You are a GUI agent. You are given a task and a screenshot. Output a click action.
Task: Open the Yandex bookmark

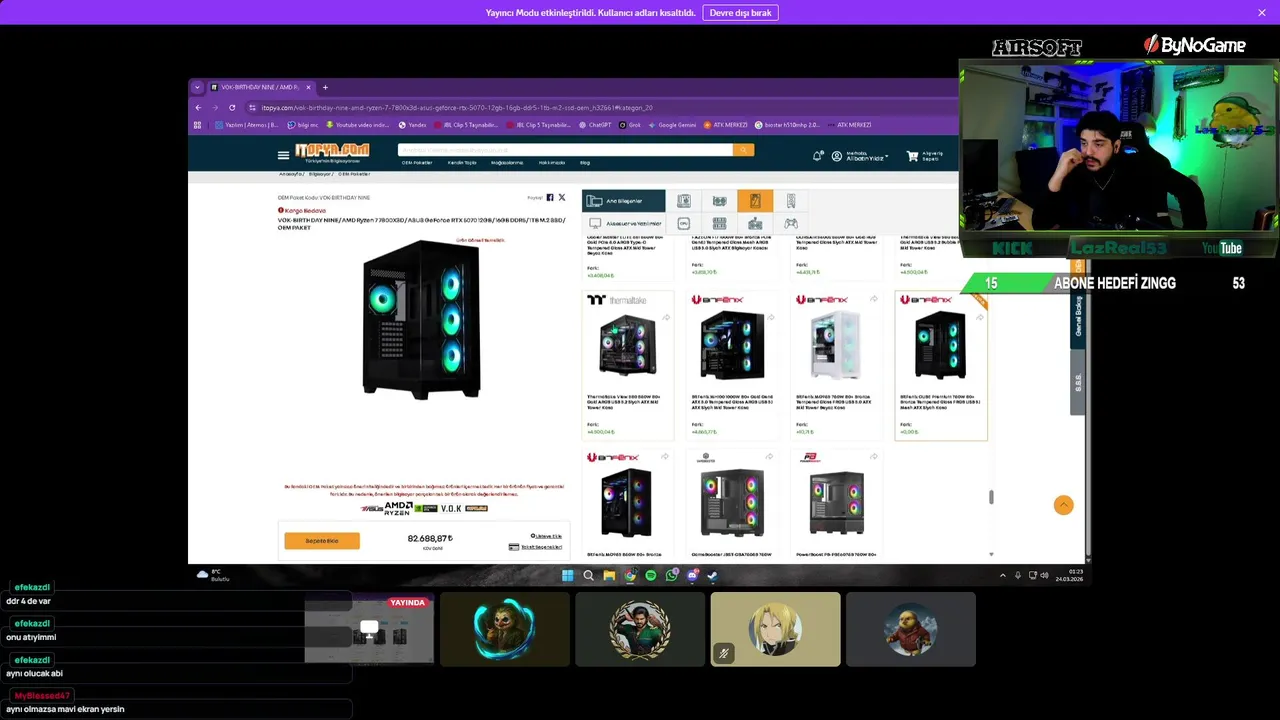(x=412, y=125)
